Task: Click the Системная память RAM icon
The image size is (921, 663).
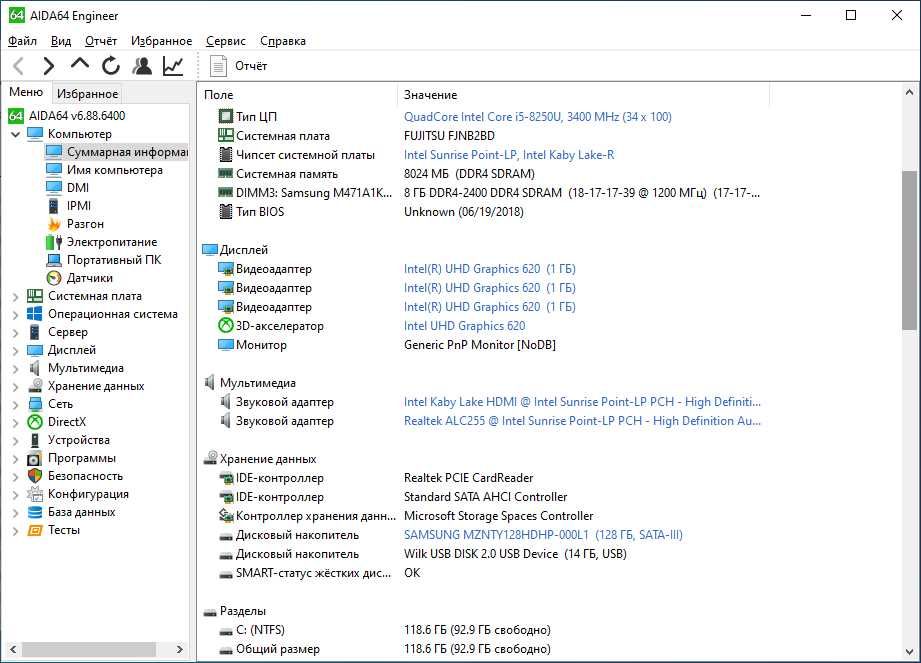Action: point(226,173)
